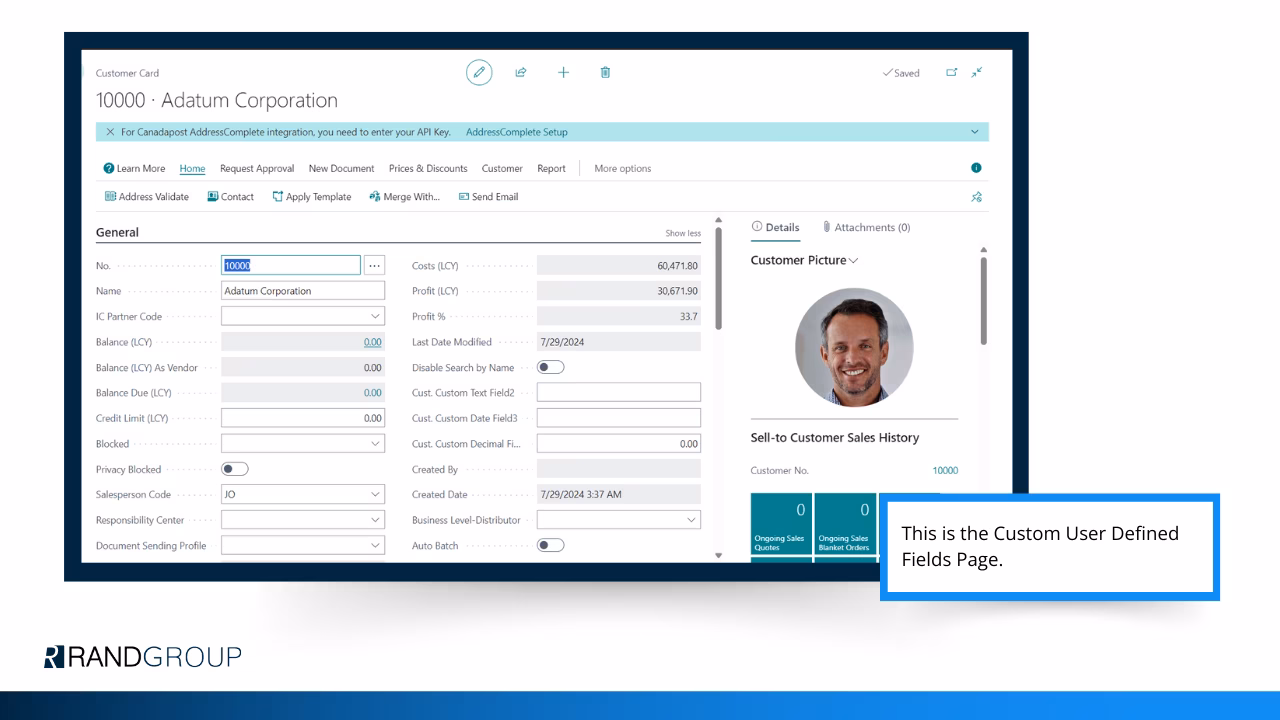Click Cust. Custom Date Field3 input
This screenshot has width=1280, height=720.
click(619, 418)
